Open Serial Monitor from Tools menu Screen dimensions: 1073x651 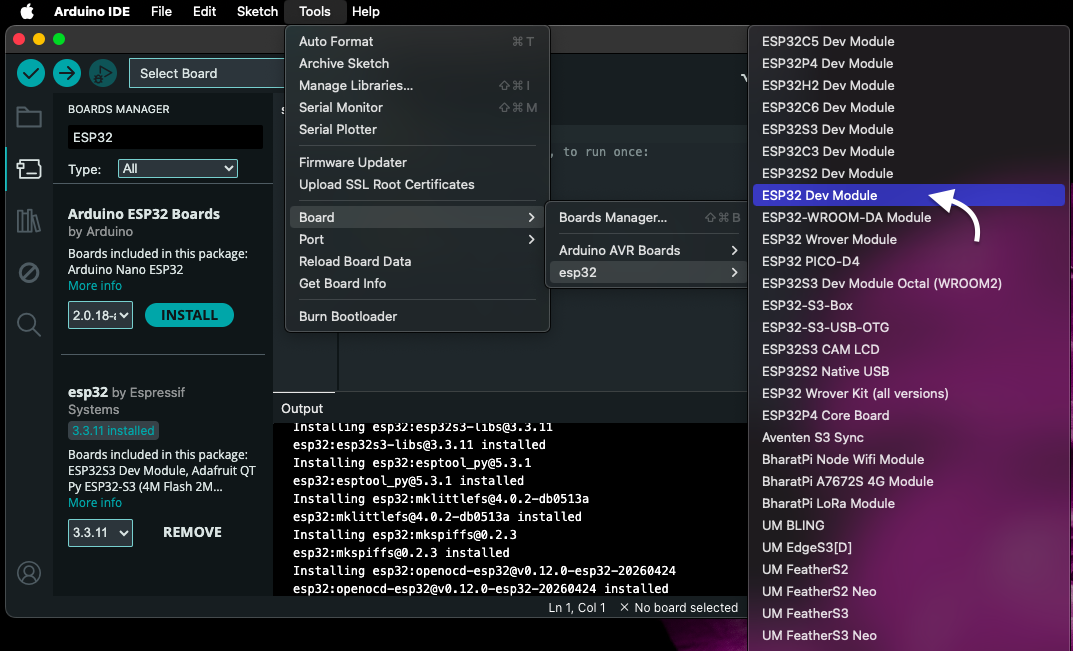click(x=417, y=107)
